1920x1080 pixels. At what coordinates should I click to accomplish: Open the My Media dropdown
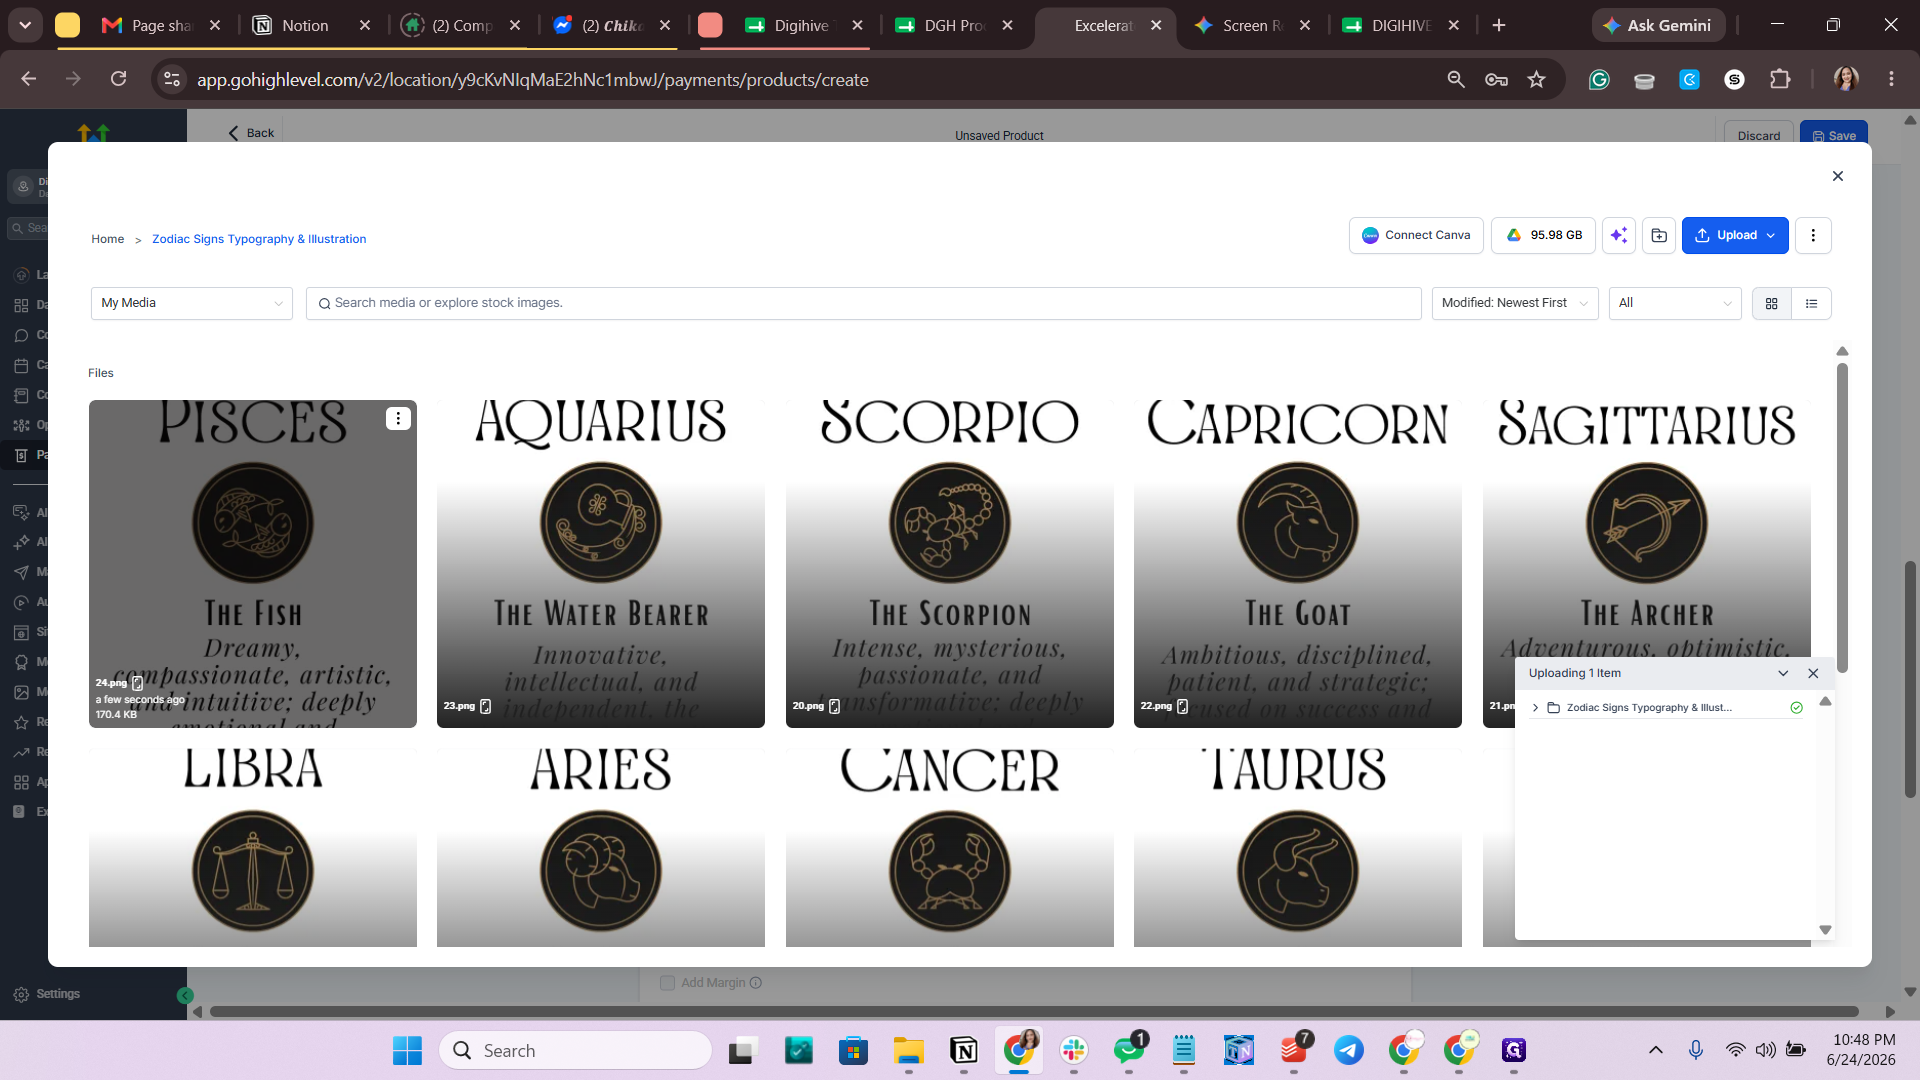click(x=192, y=303)
